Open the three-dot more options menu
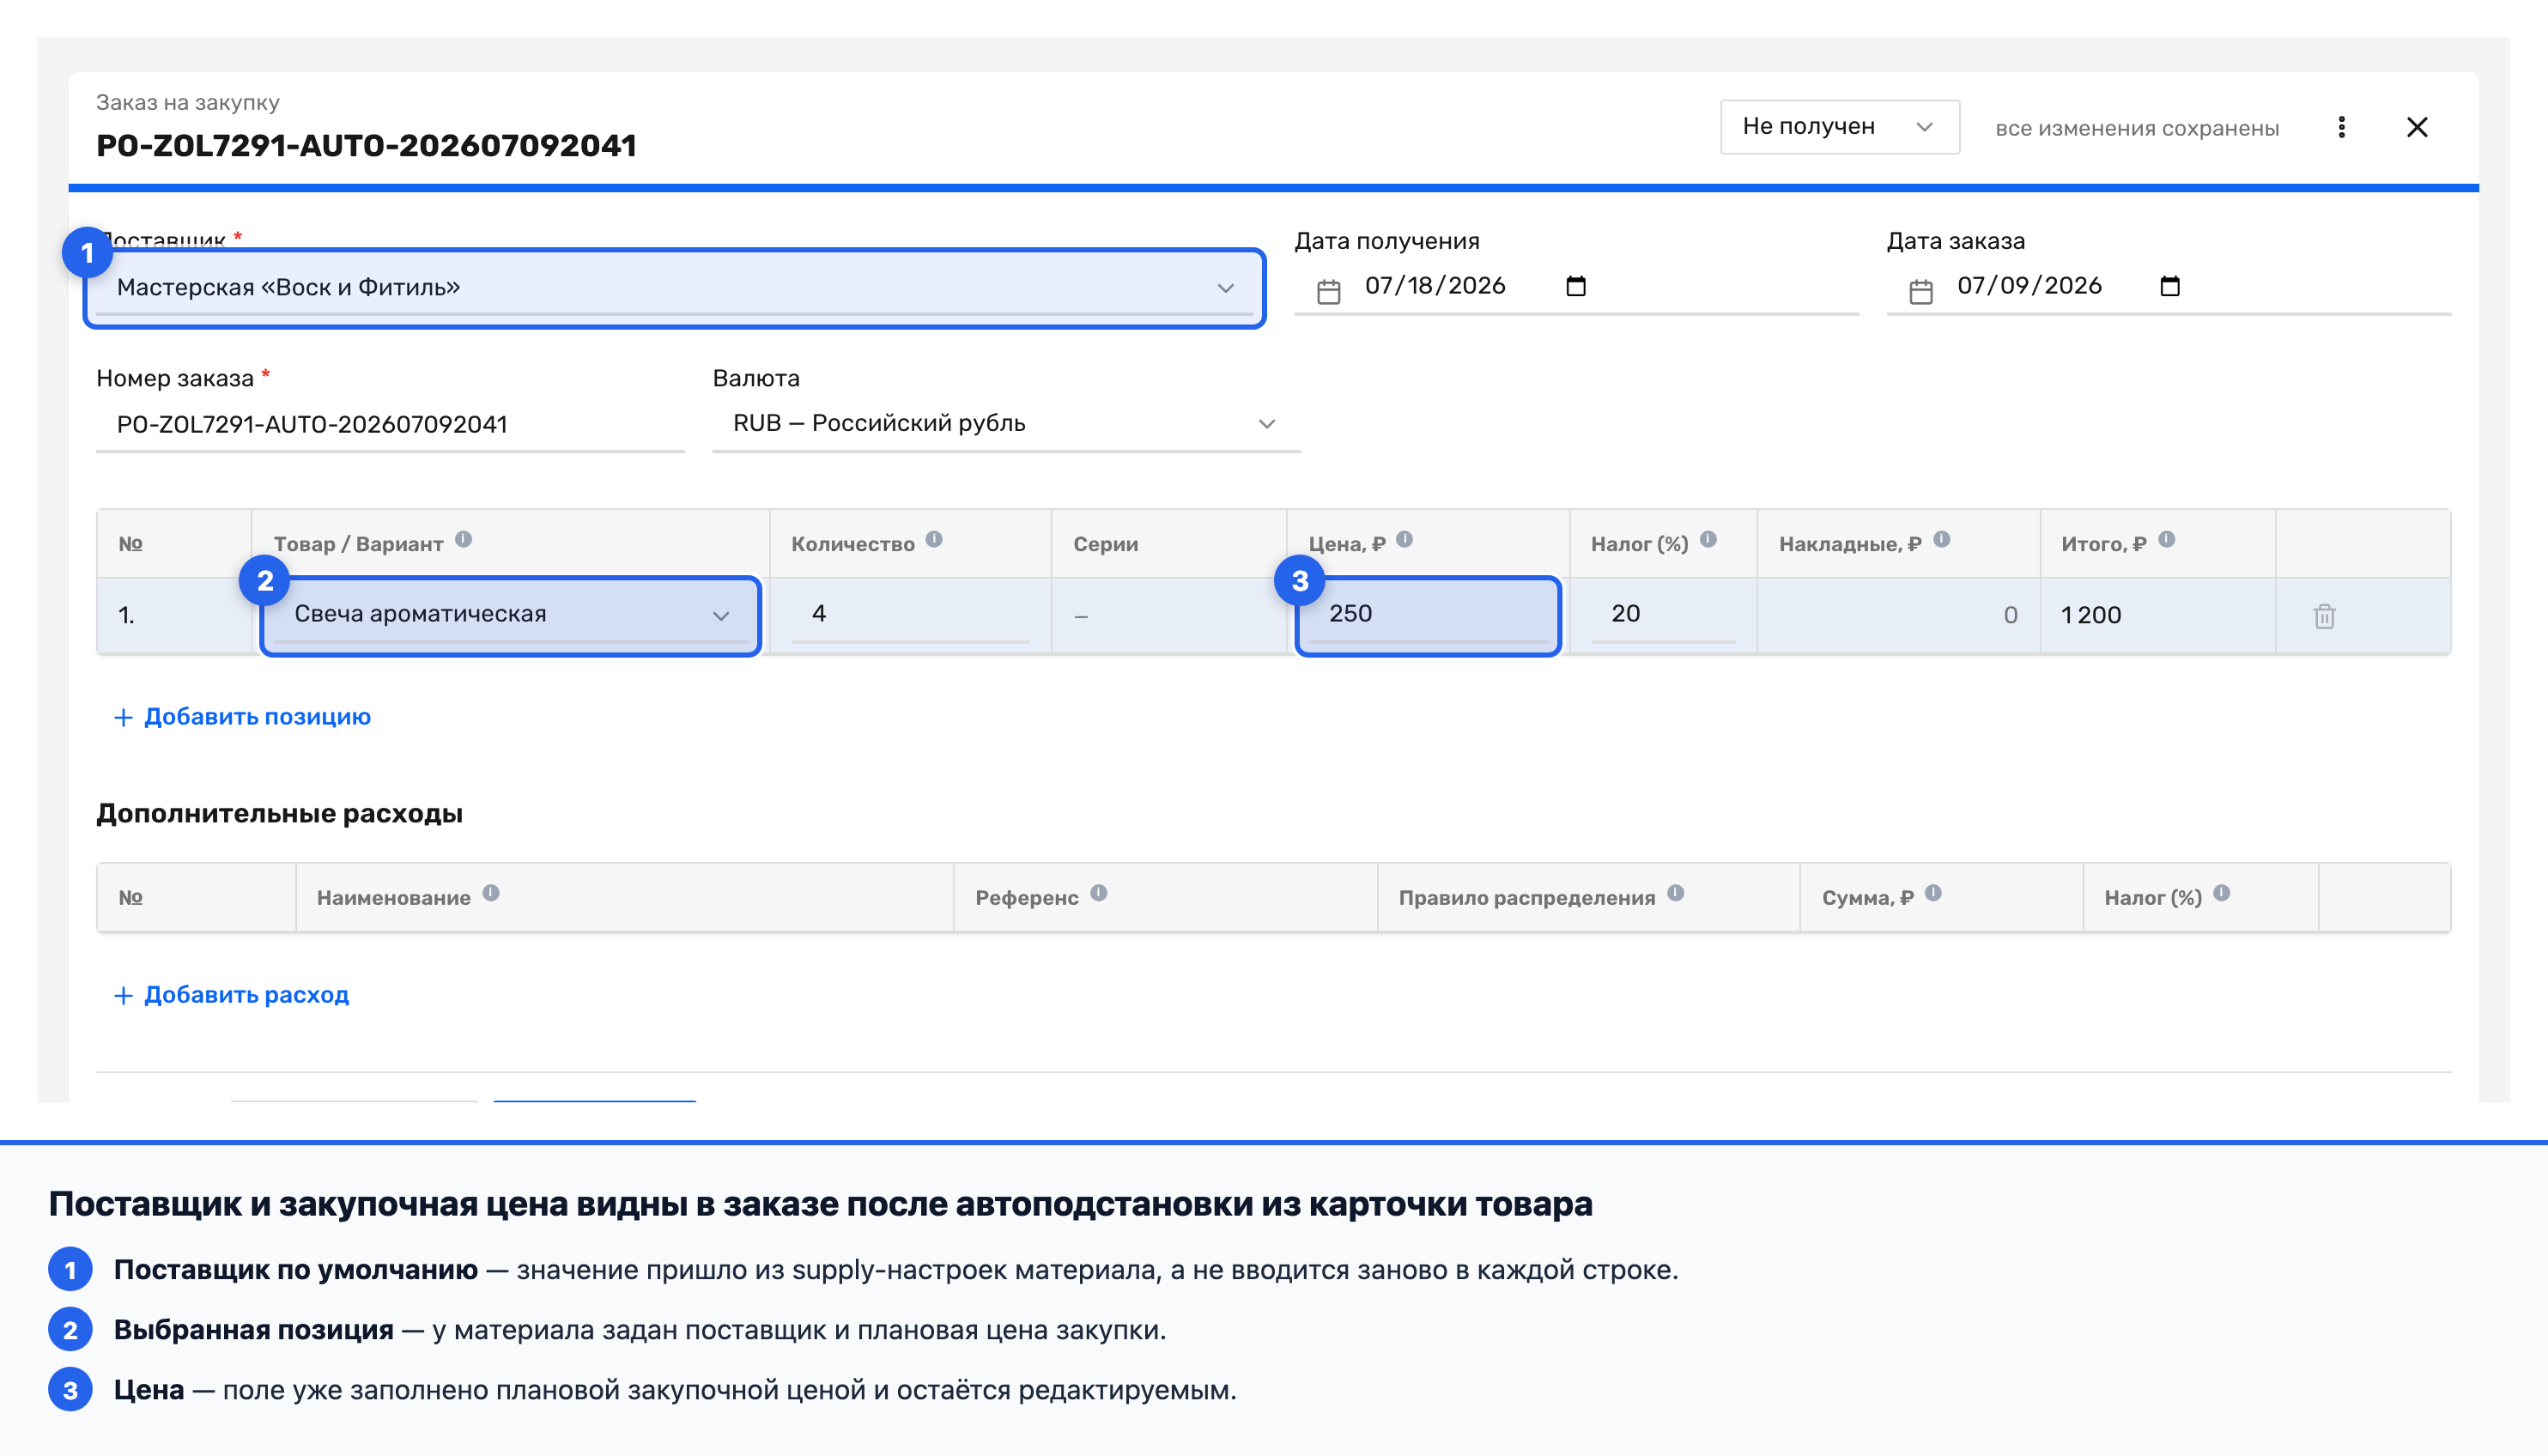Viewport: 2548px width, 1456px height. (2341, 127)
